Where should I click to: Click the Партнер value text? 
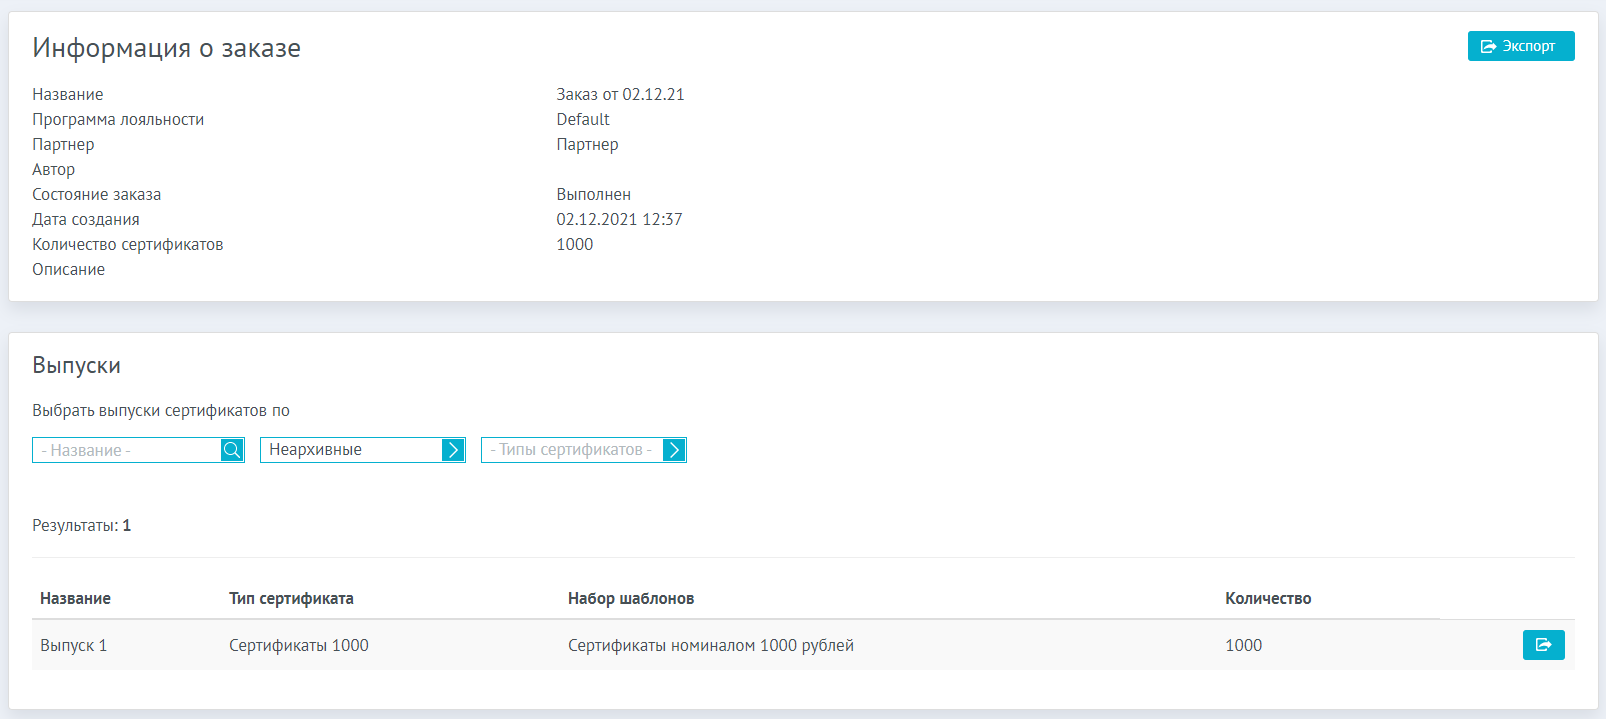tap(587, 144)
